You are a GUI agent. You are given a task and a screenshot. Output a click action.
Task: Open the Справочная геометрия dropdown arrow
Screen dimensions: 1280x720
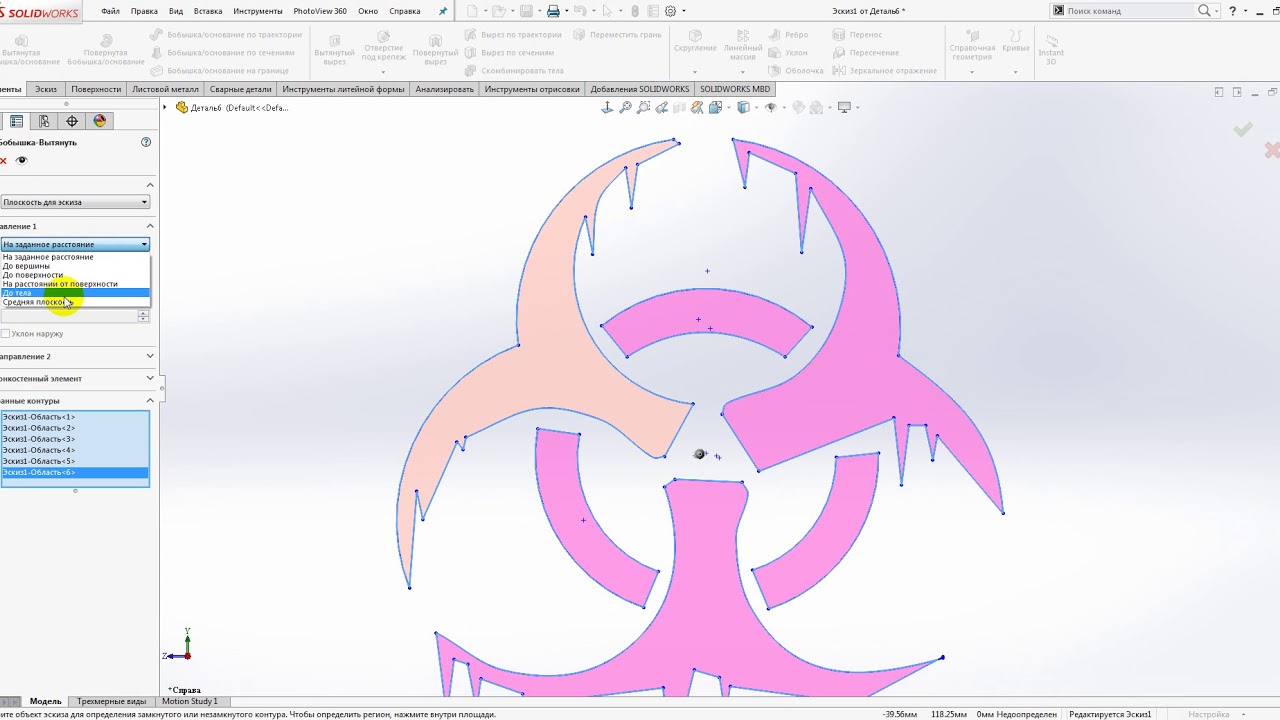pyautogui.click(x=972, y=72)
